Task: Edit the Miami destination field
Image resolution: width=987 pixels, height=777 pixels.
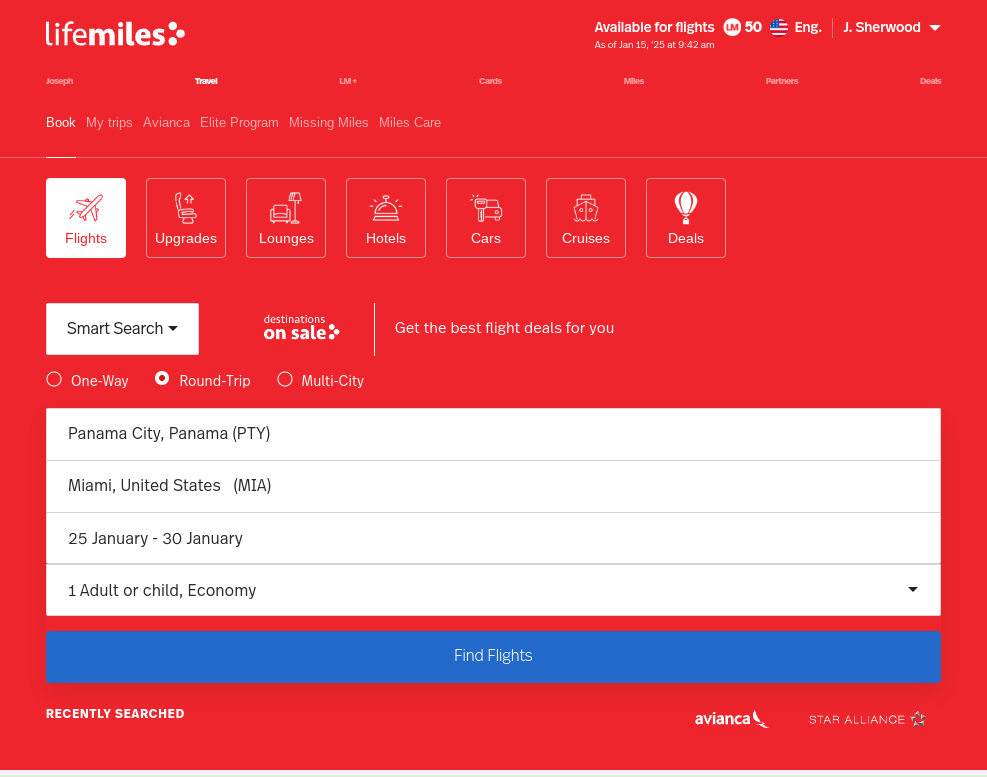Action: click(x=494, y=486)
